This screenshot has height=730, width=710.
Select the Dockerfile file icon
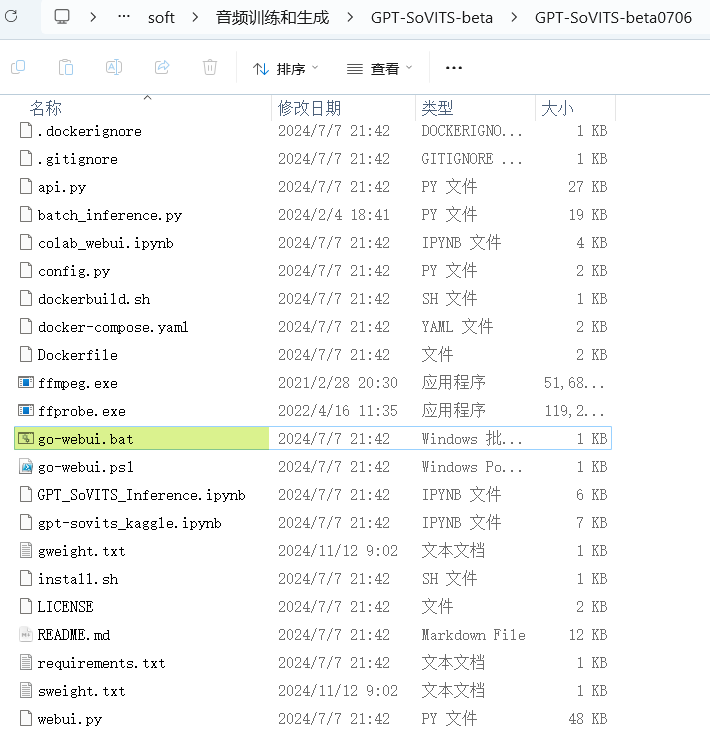pyautogui.click(x=26, y=355)
